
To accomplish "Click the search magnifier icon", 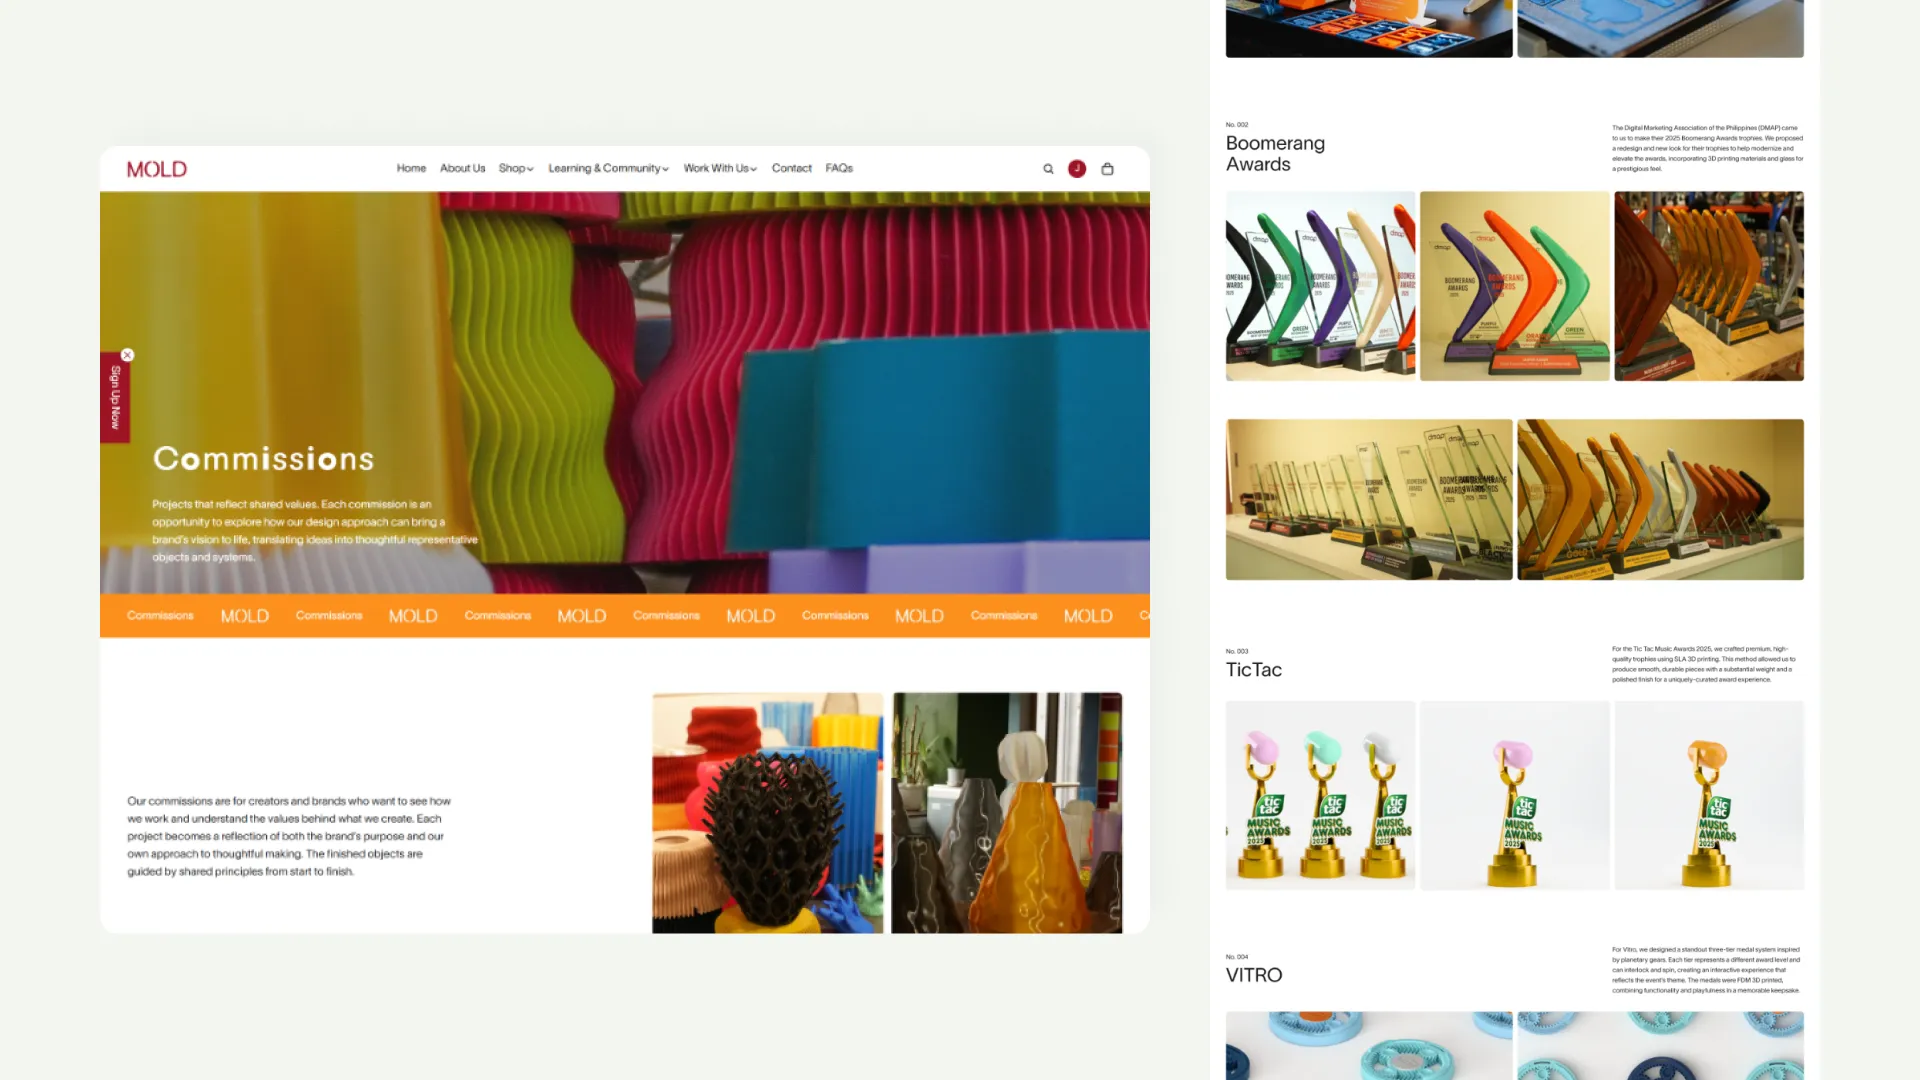I will [1048, 169].
